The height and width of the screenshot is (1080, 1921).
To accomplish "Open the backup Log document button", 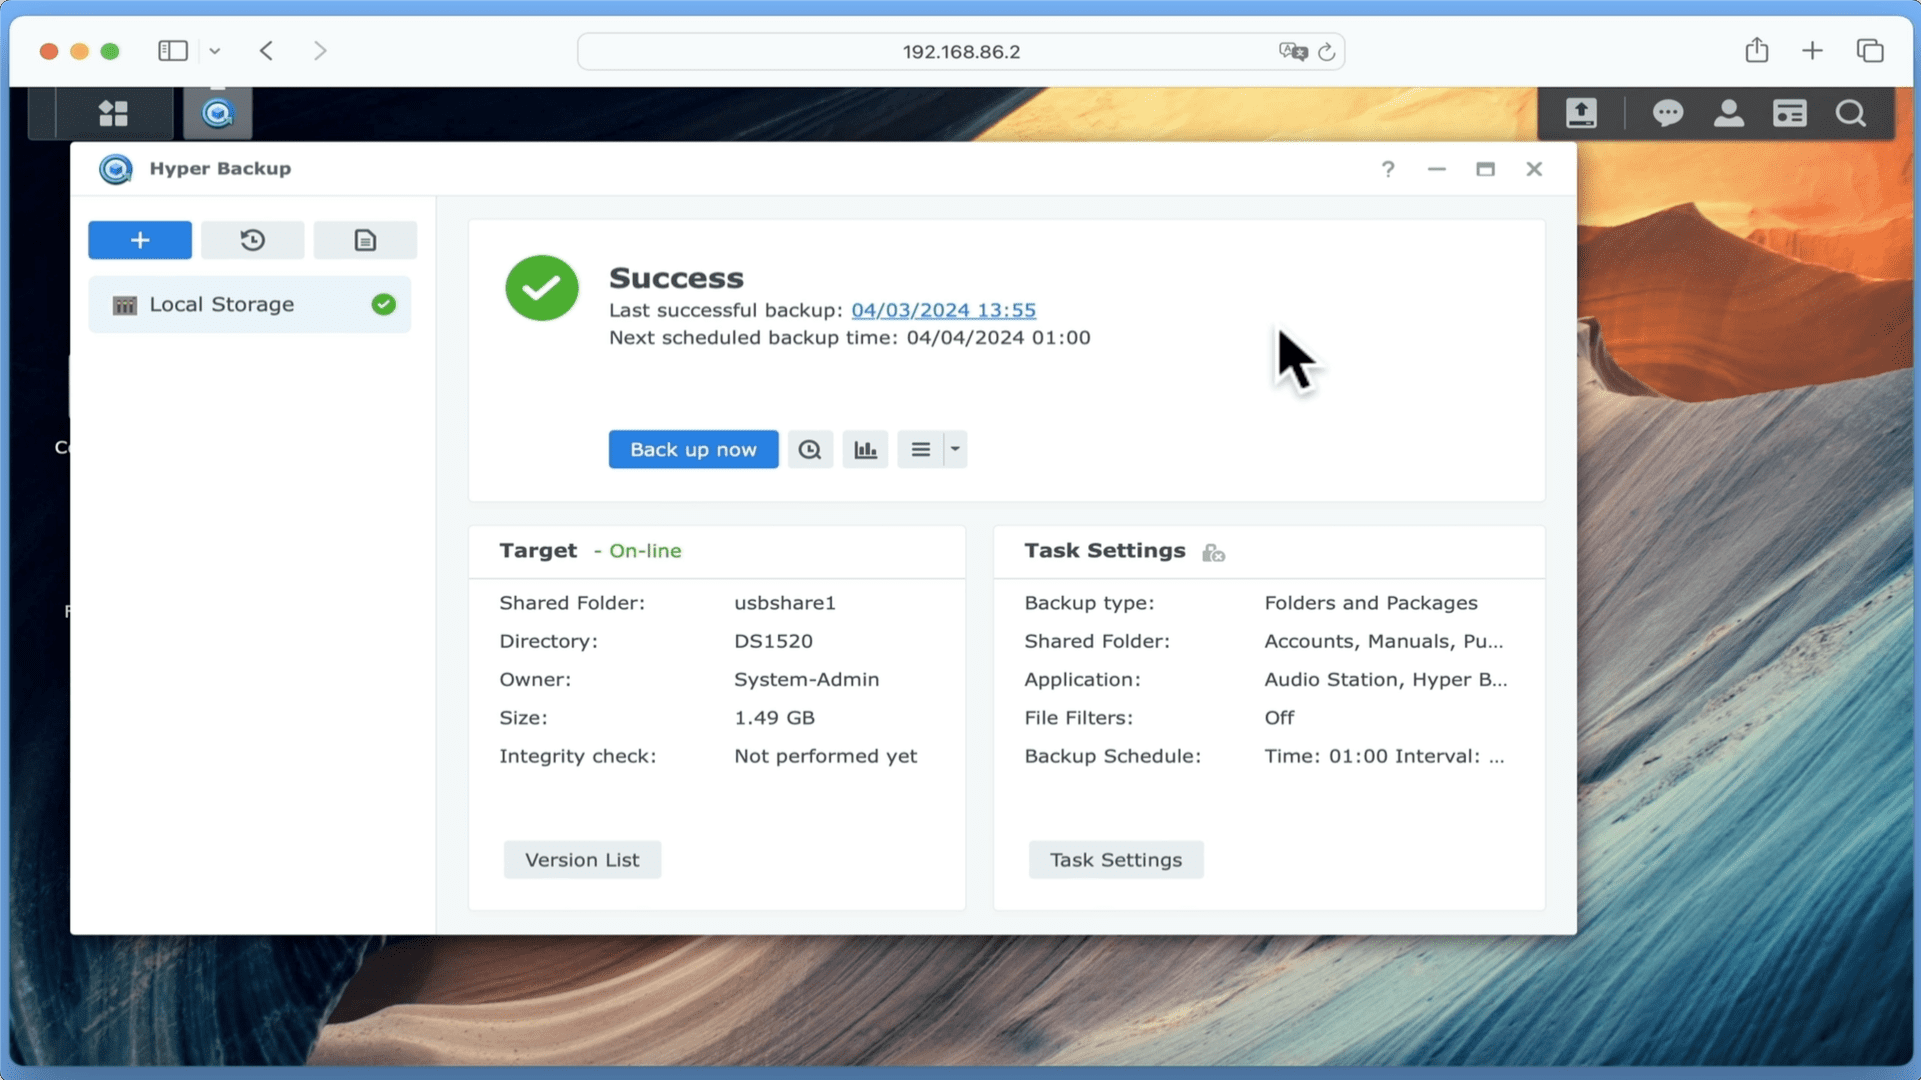I will tap(365, 240).
